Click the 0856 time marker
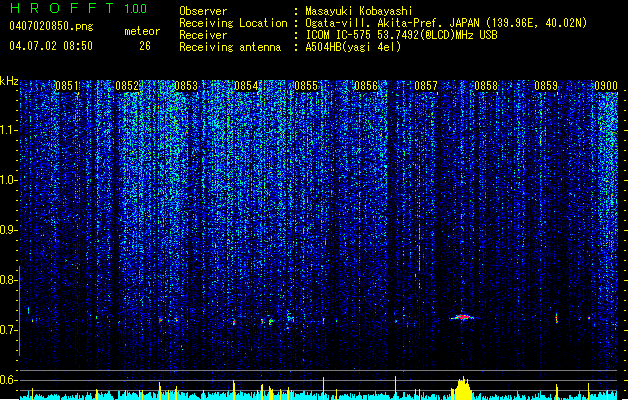Image resolution: width=629 pixels, height=400 pixels. click(x=366, y=86)
